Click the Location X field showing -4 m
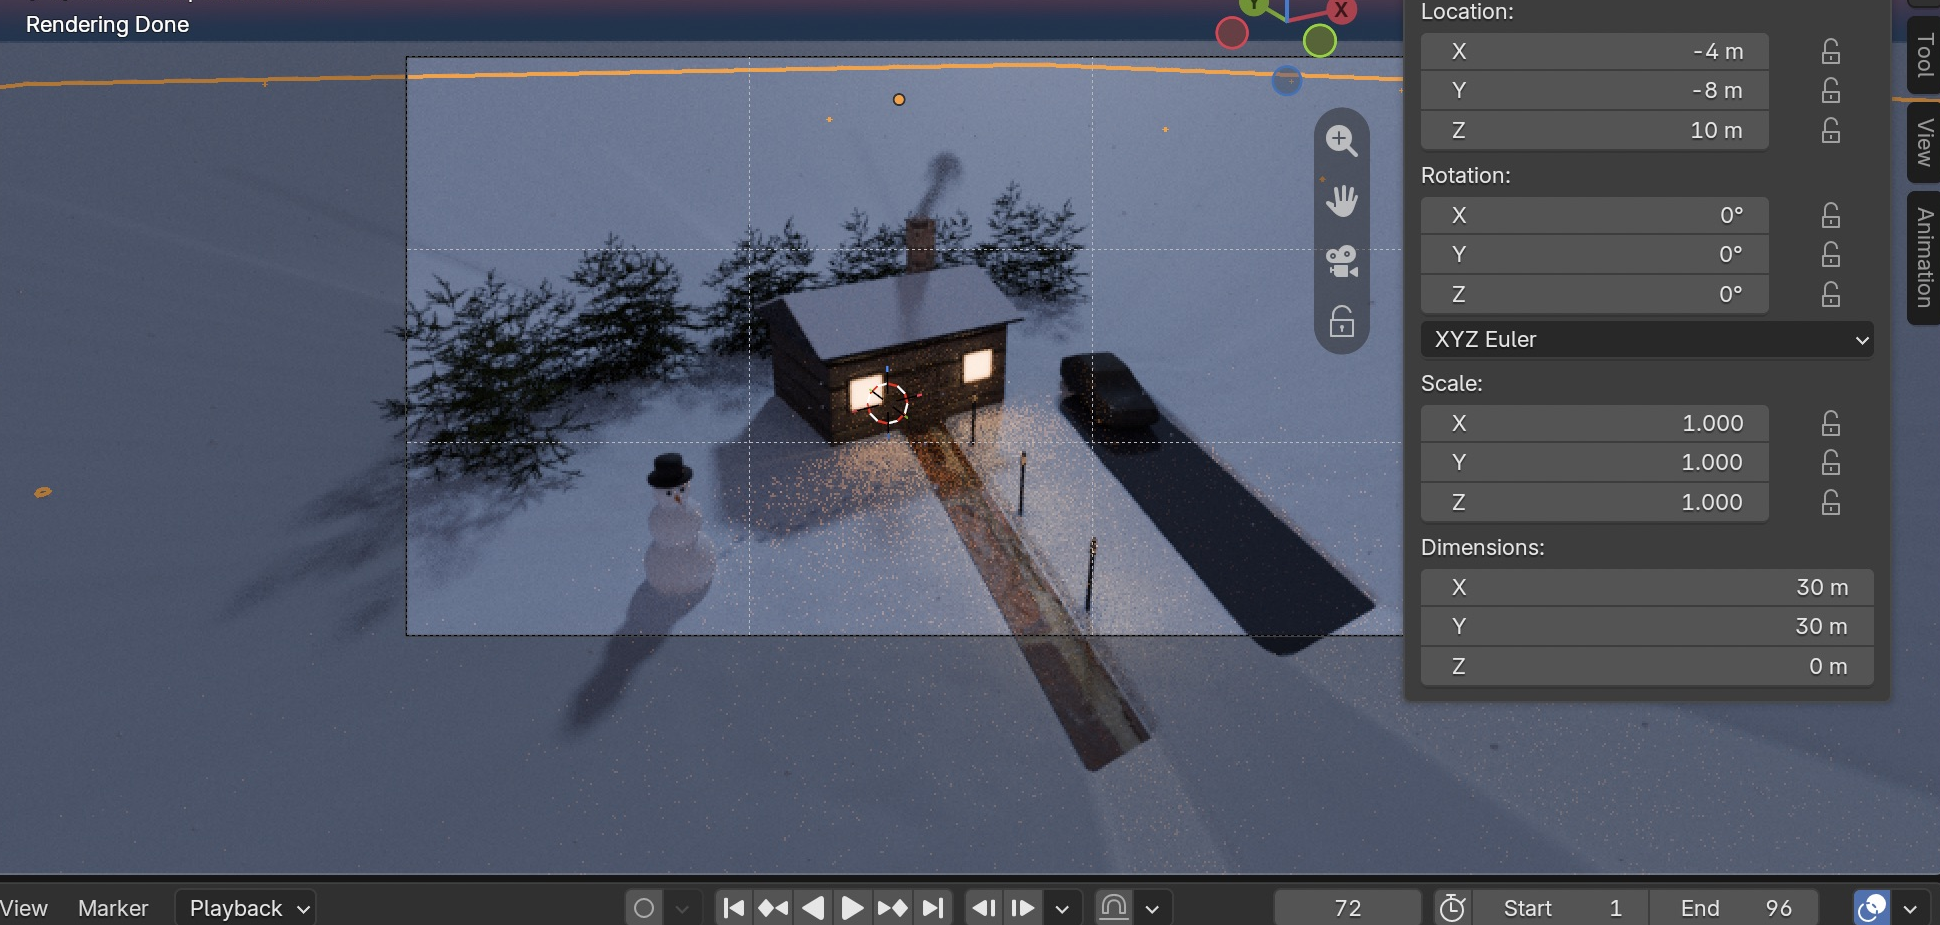The width and height of the screenshot is (1940, 925). (x=1594, y=51)
